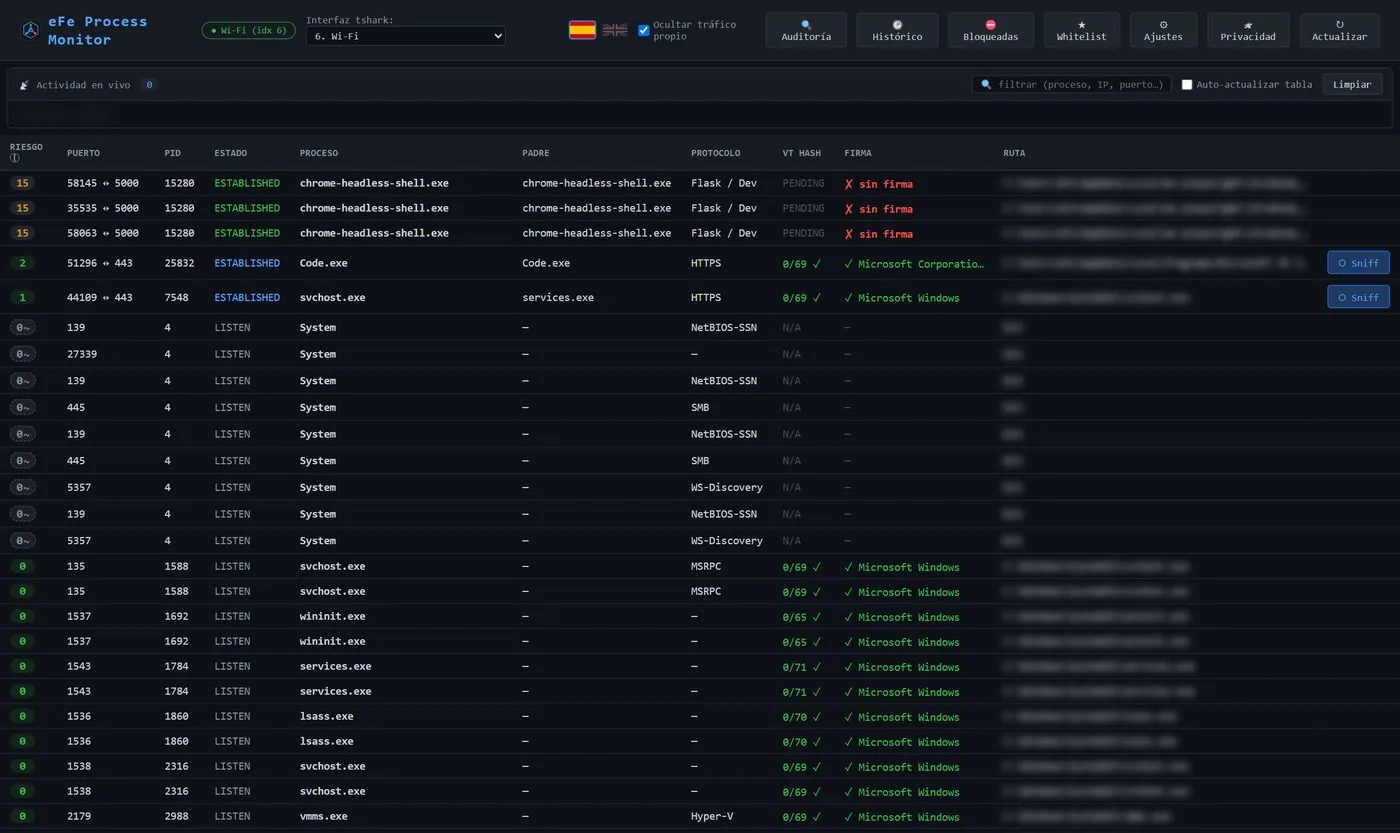Click PID 25832 of Code.exe
Image resolution: width=1400 pixels, height=833 pixels.
(180, 263)
